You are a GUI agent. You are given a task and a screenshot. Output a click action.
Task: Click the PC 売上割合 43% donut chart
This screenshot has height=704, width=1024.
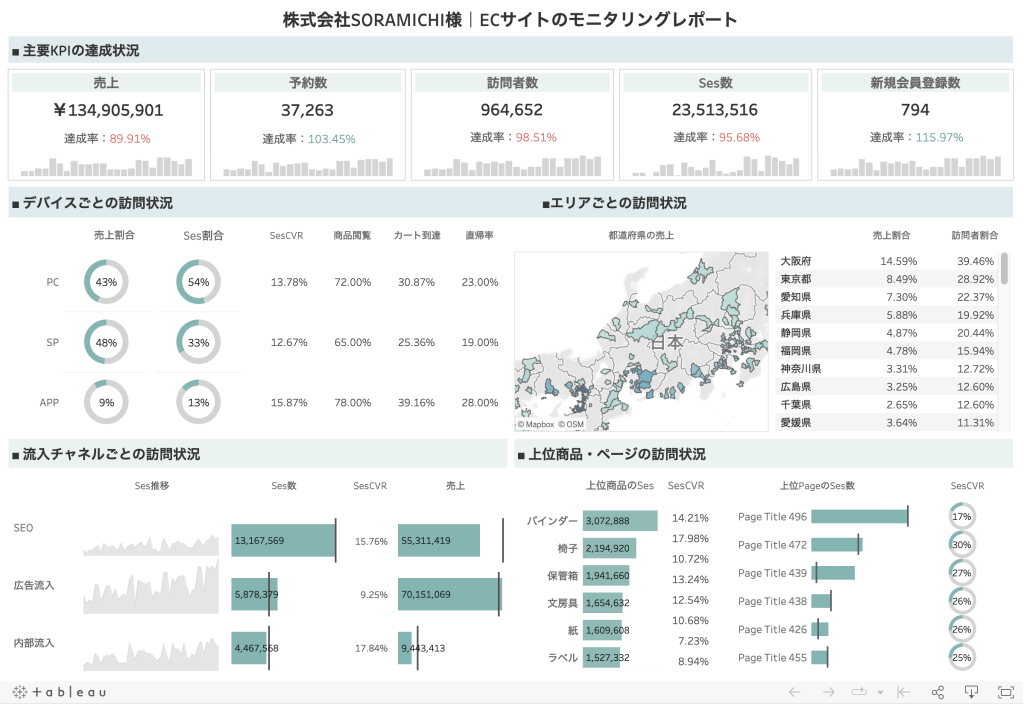click(x=106, y=282)
